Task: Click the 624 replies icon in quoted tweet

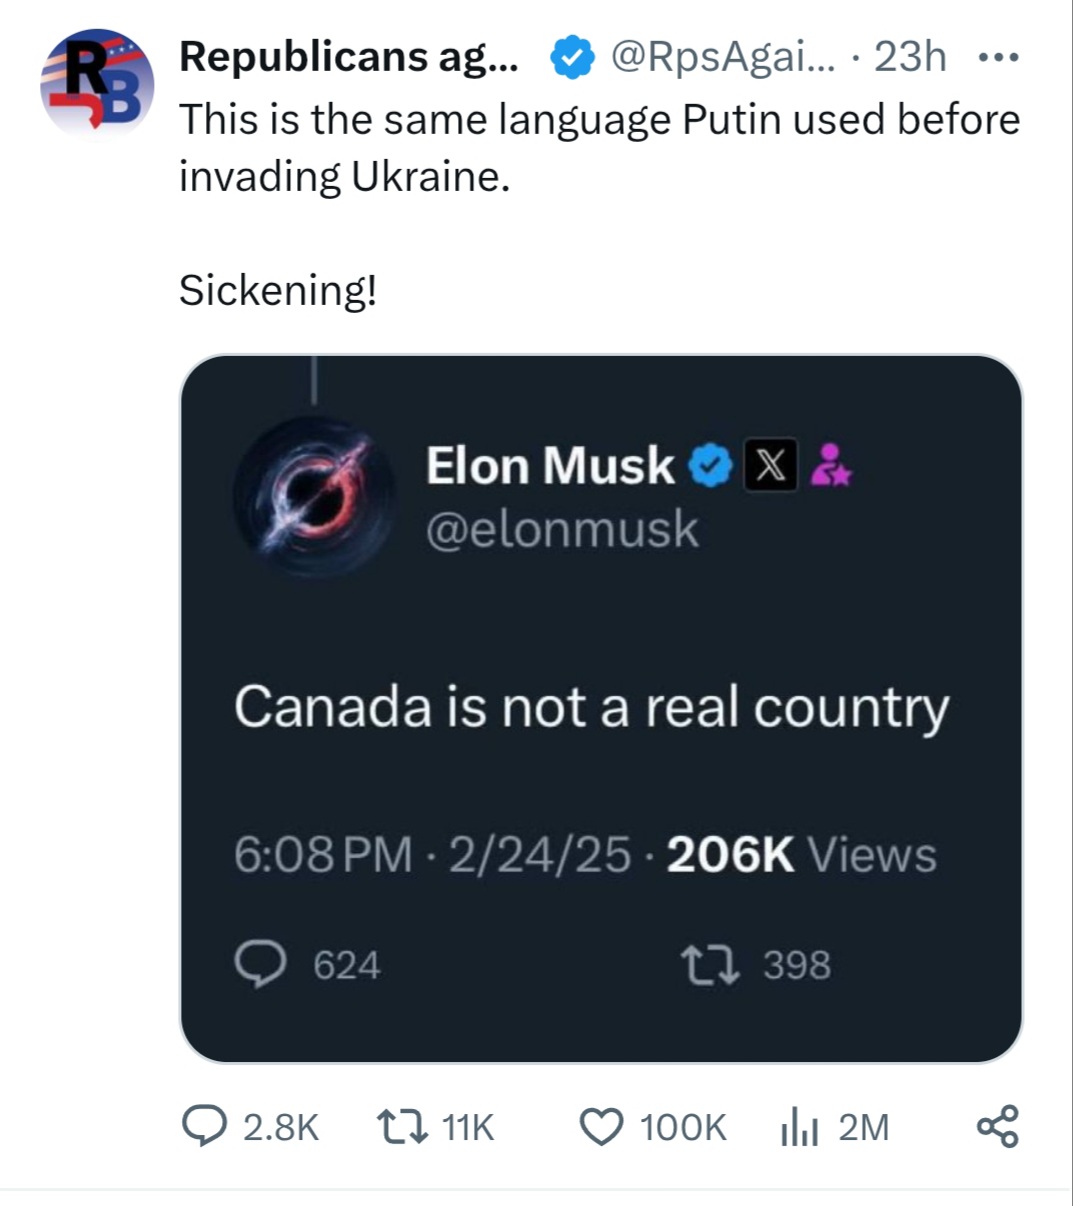Action: point(260,965)
